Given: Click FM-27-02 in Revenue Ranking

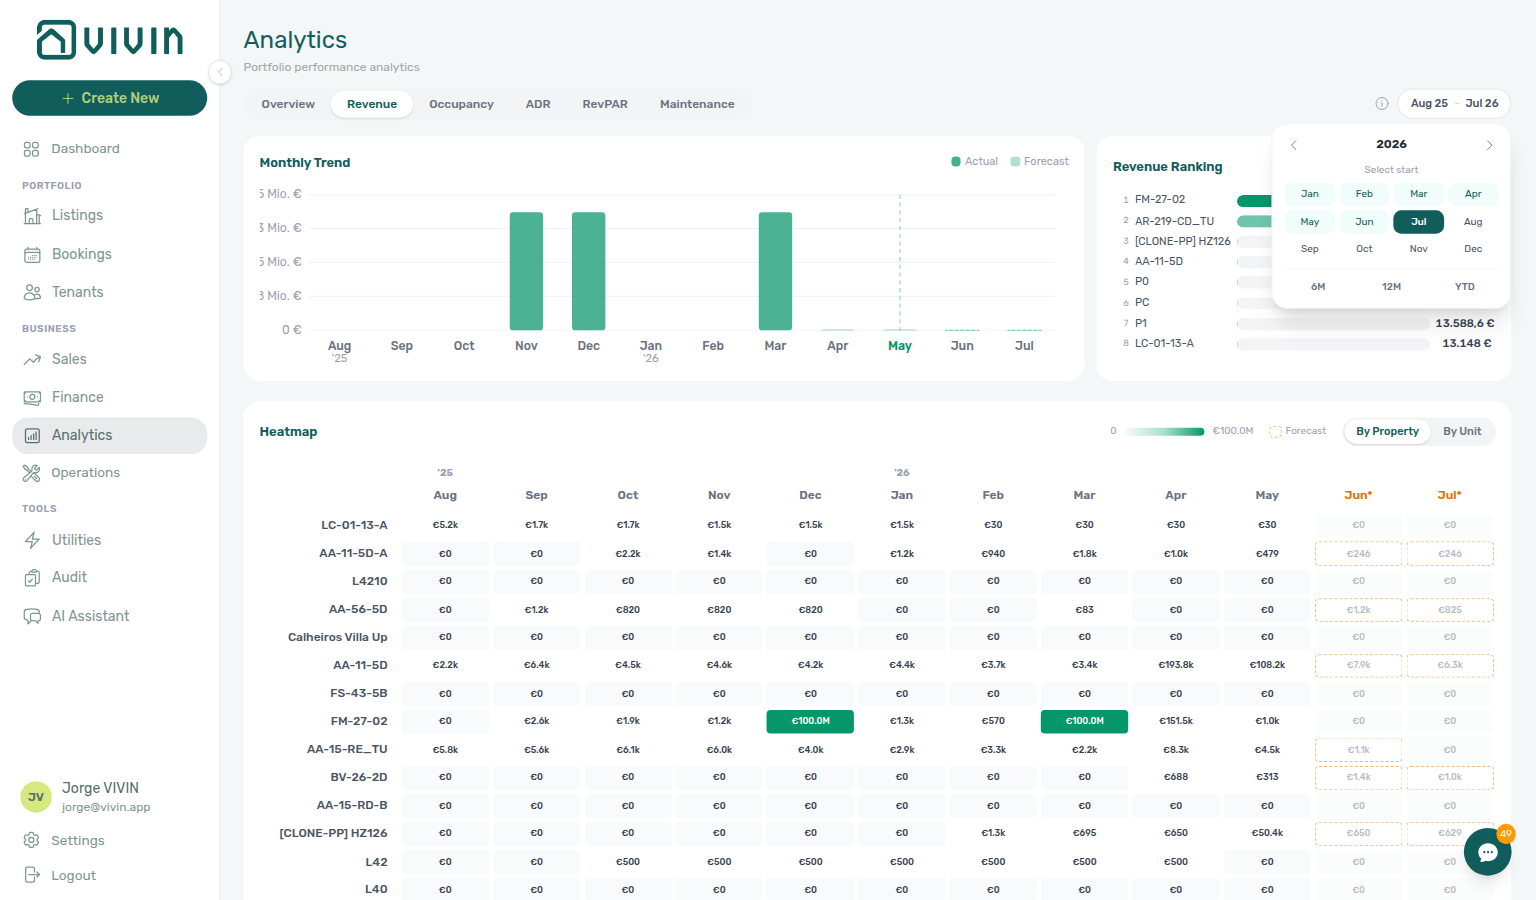Looking at the screenshot, I should pyautogui.click(x=1160, y=200).
